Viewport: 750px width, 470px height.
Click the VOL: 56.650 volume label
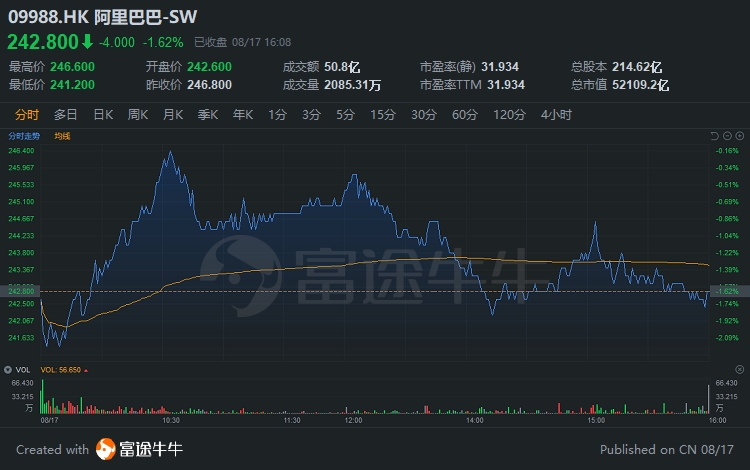60,370
